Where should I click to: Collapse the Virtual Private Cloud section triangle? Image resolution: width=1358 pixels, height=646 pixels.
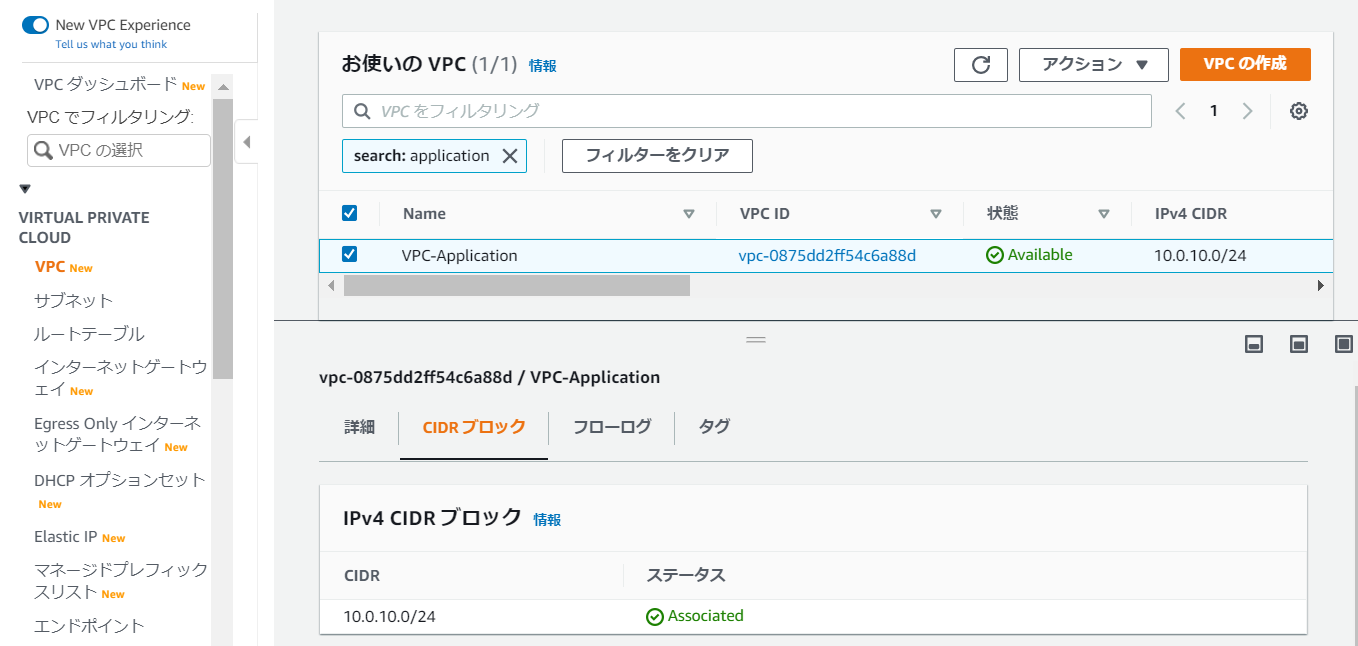click(25, 189)
